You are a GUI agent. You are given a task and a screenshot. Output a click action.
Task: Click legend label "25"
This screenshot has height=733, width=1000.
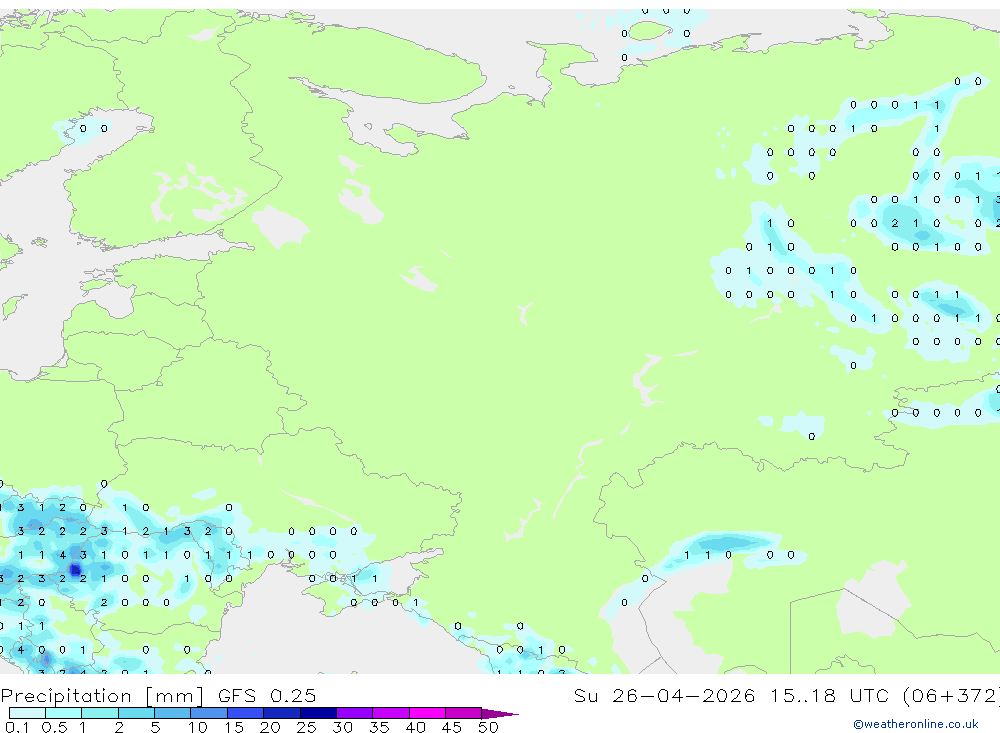pos(306,727)
